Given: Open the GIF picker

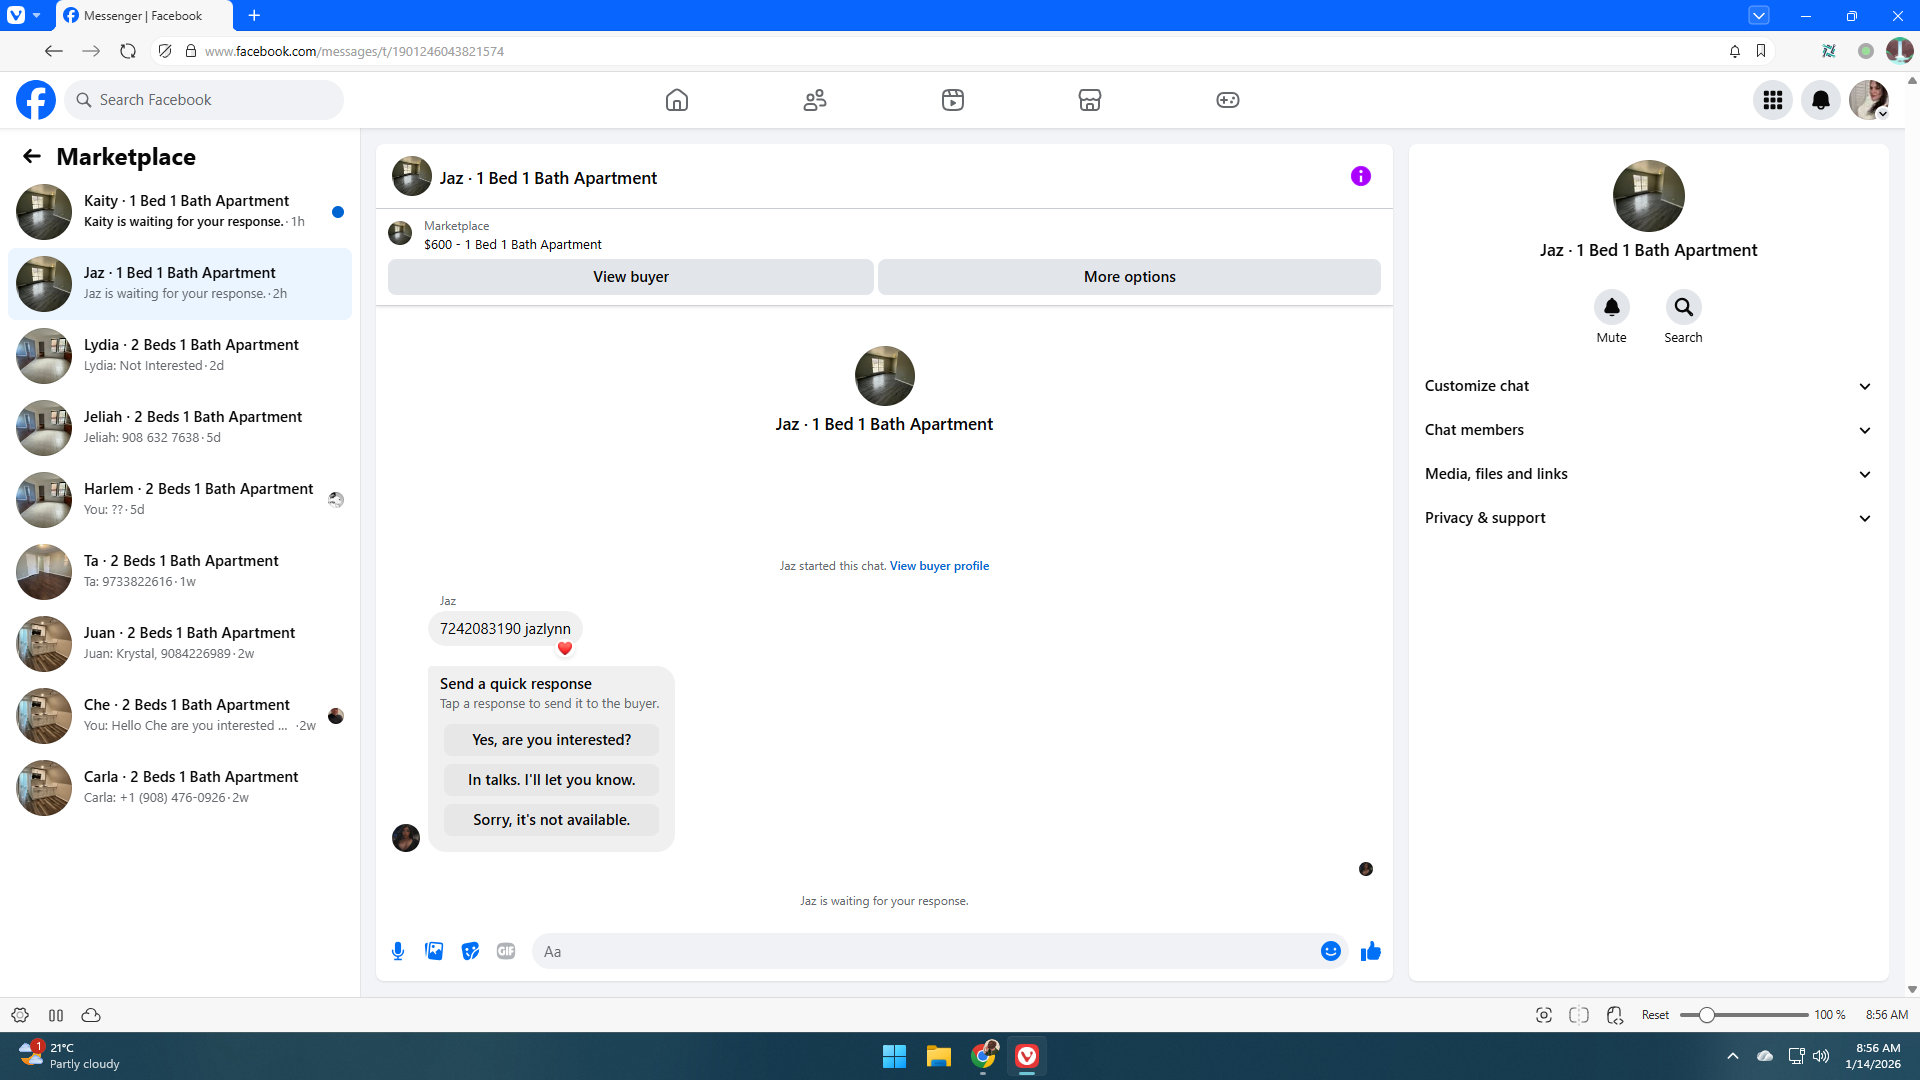Looking at the screenshot, I should click(x=506, y=951).
